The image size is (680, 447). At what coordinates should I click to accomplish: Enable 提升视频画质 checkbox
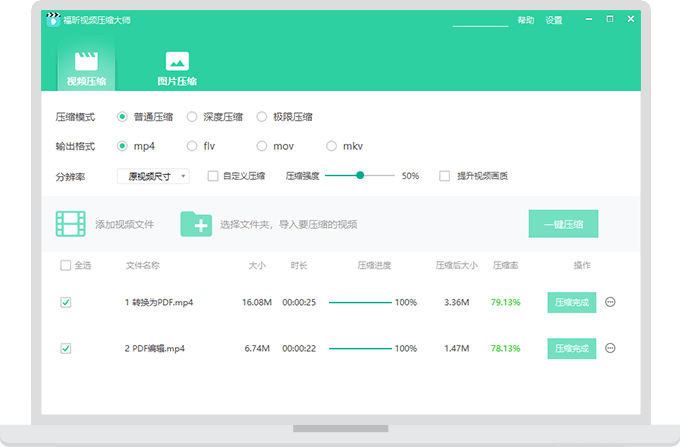point(445,176)
